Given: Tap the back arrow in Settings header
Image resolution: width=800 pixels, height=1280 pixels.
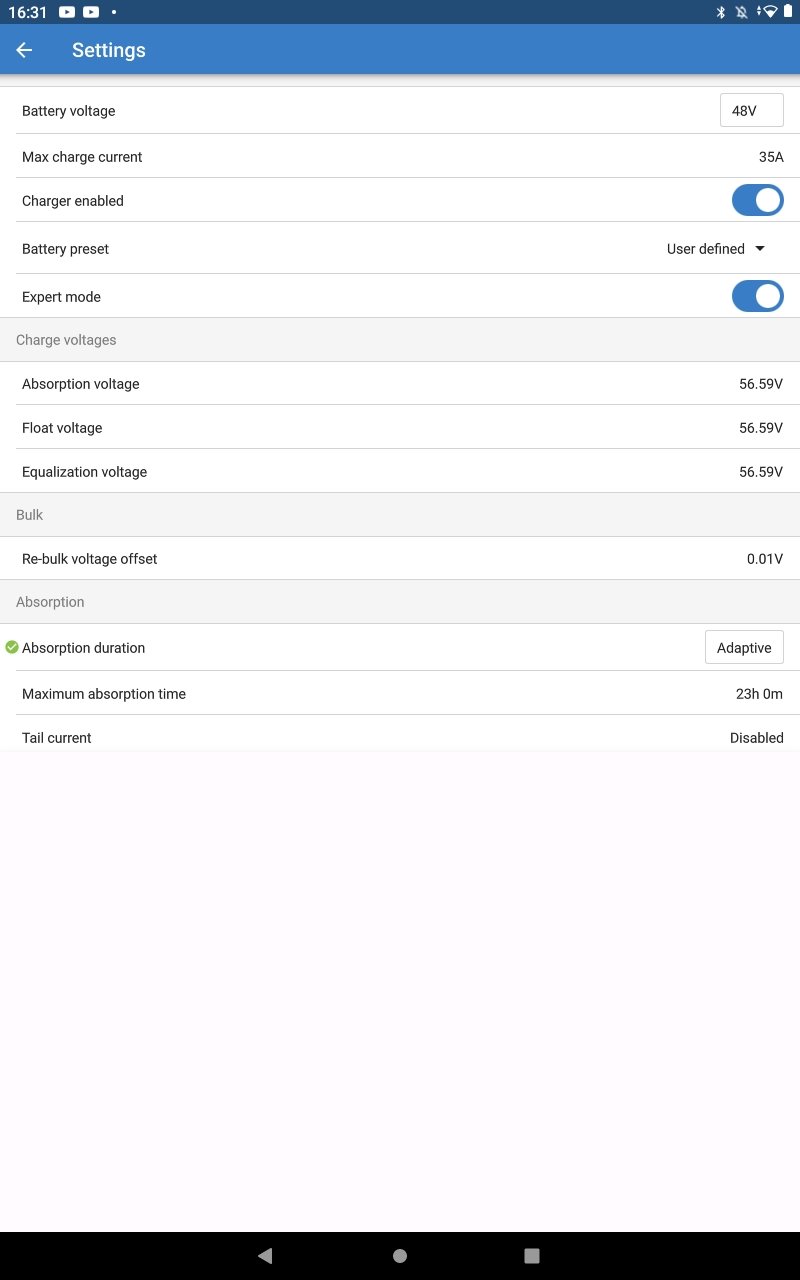Looking at the screenshot, I should click(25, 50).
